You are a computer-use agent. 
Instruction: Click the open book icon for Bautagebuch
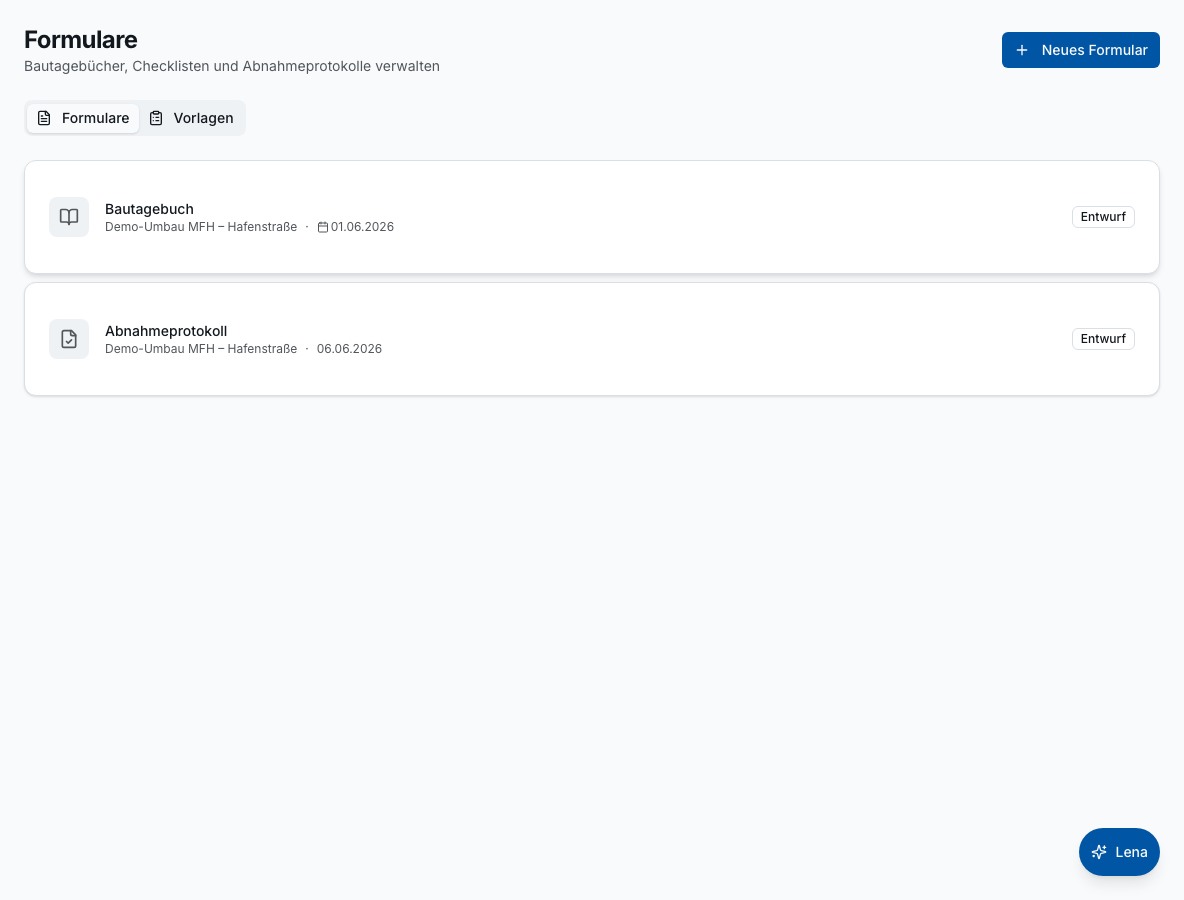click(x=69, y=217)
